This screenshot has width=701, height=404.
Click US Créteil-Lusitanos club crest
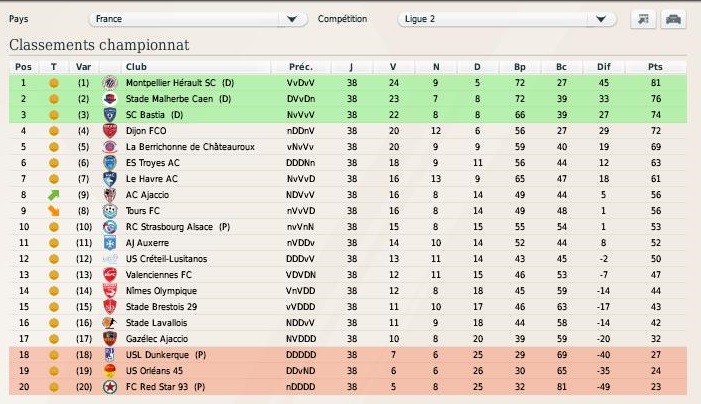pos(110,259)
